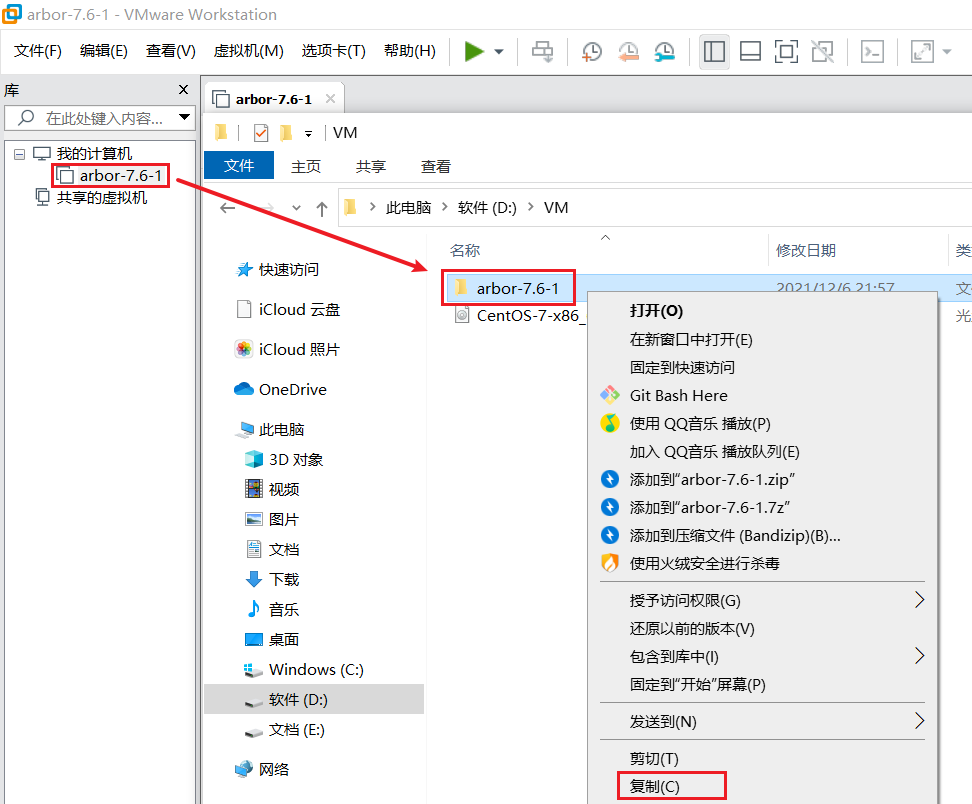
Task: Click the Explorer back arrow
Action: click(228, 208)
